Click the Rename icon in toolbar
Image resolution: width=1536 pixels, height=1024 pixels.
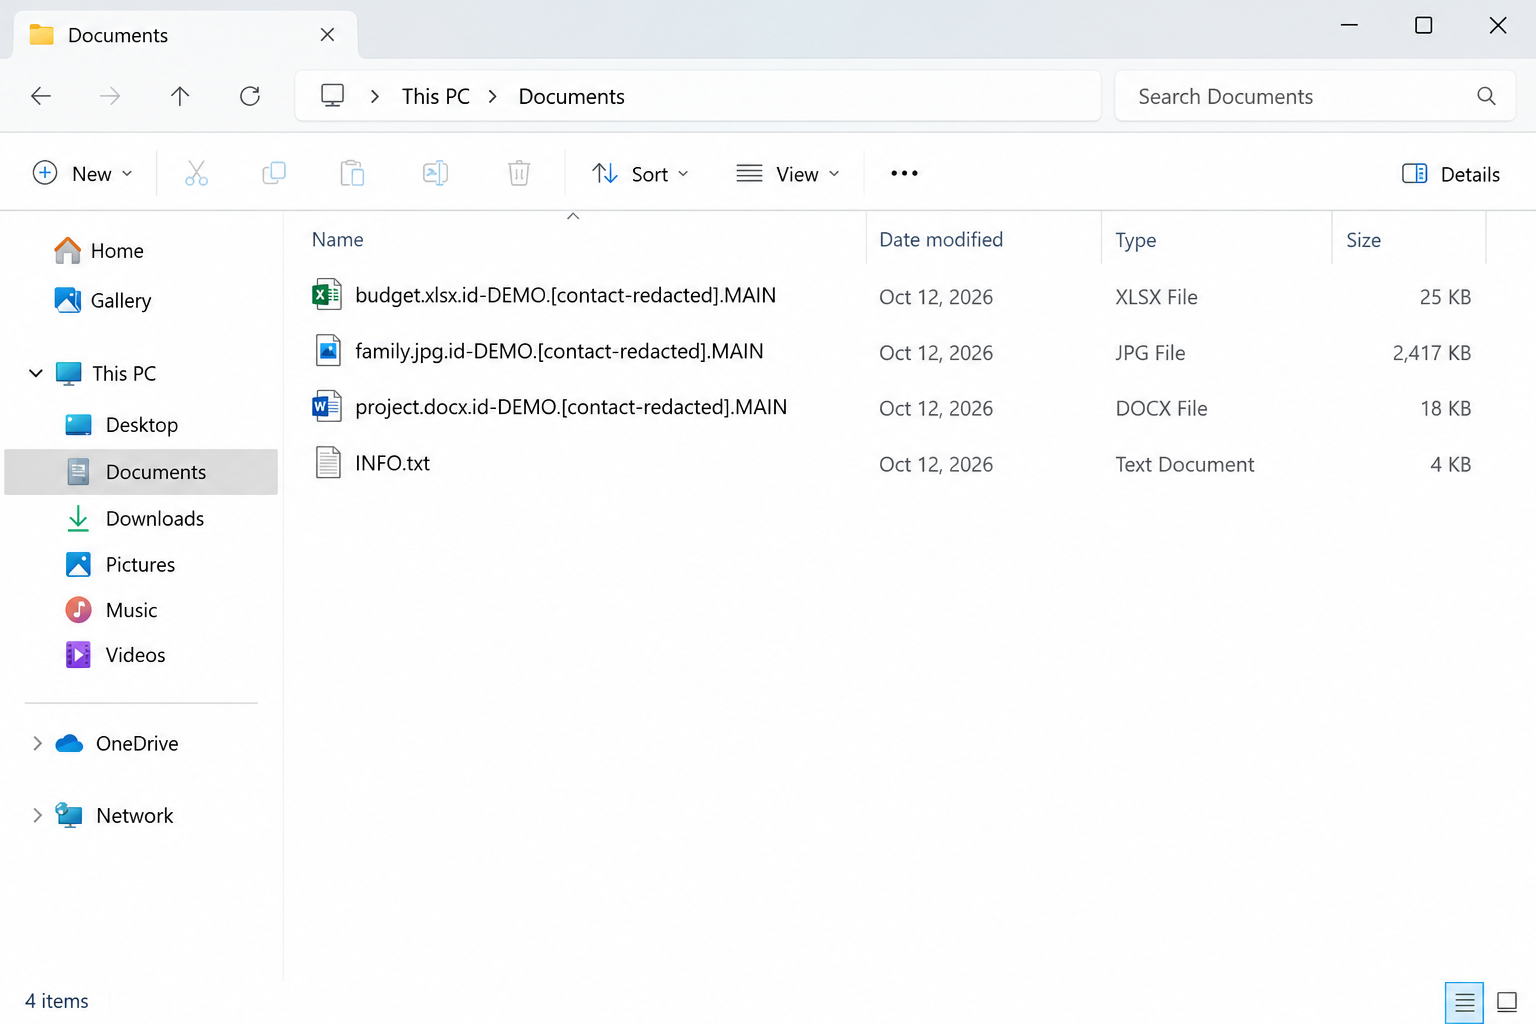(x=435, y=174)
